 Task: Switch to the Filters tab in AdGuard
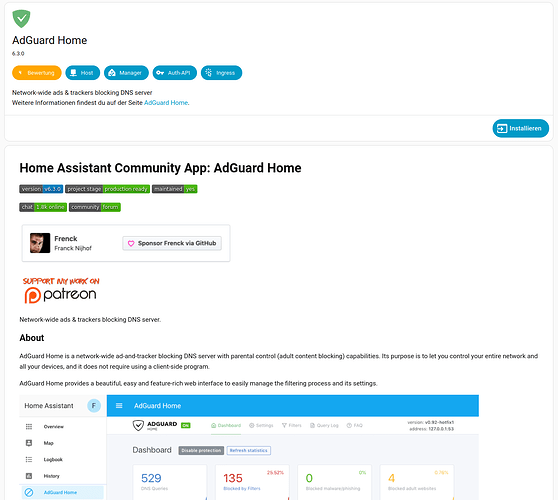[x=291, y=426]
